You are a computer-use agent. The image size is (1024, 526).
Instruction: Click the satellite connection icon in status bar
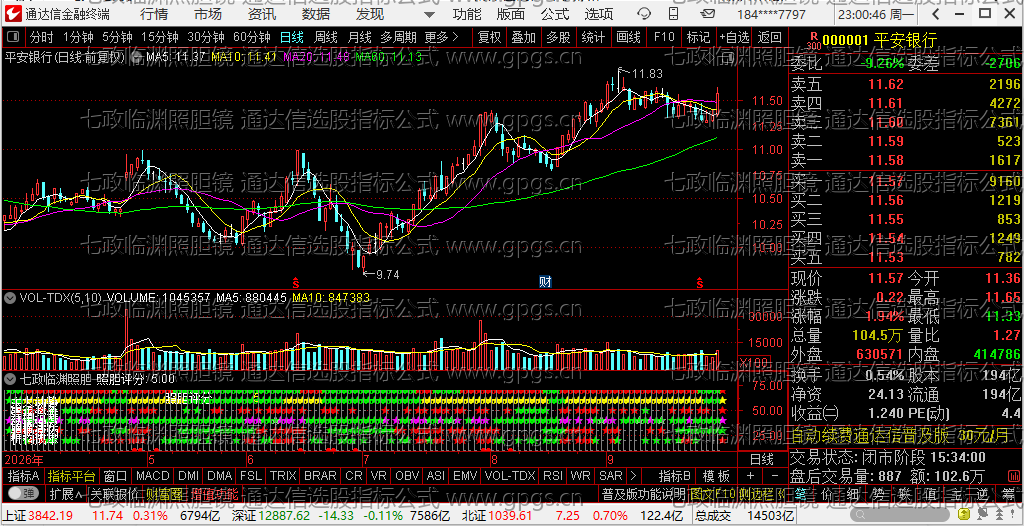[x=983, y=514]
